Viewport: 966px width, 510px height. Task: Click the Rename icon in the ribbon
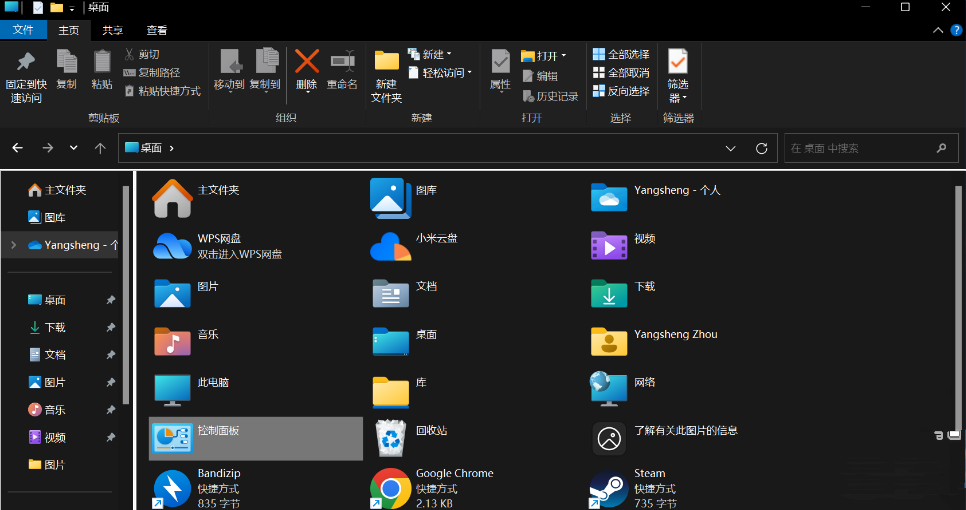pyautogui.click(x=342, y=68)
